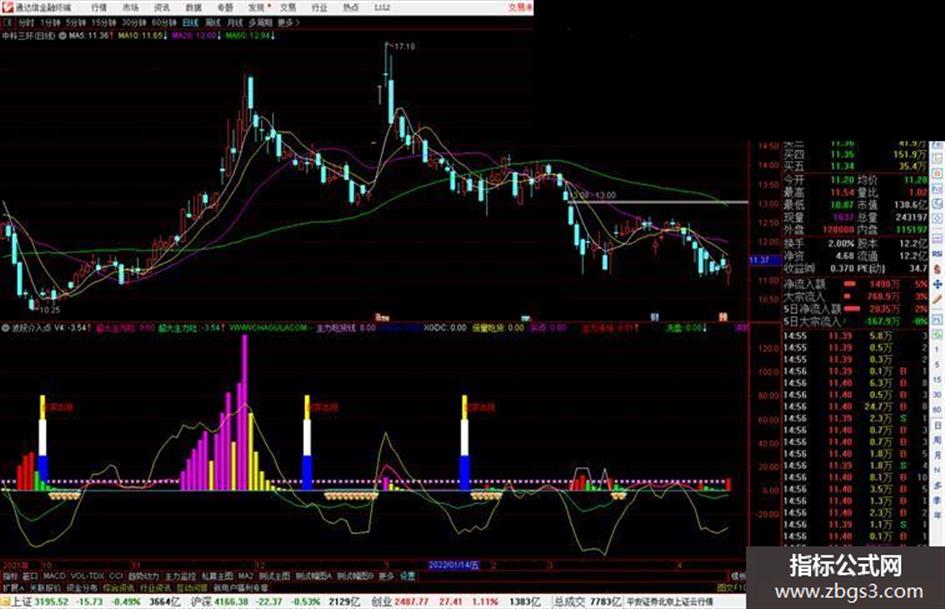945x609 pixels.
Task: Click the RSI button in right sidebar
Action: [937, 254]
